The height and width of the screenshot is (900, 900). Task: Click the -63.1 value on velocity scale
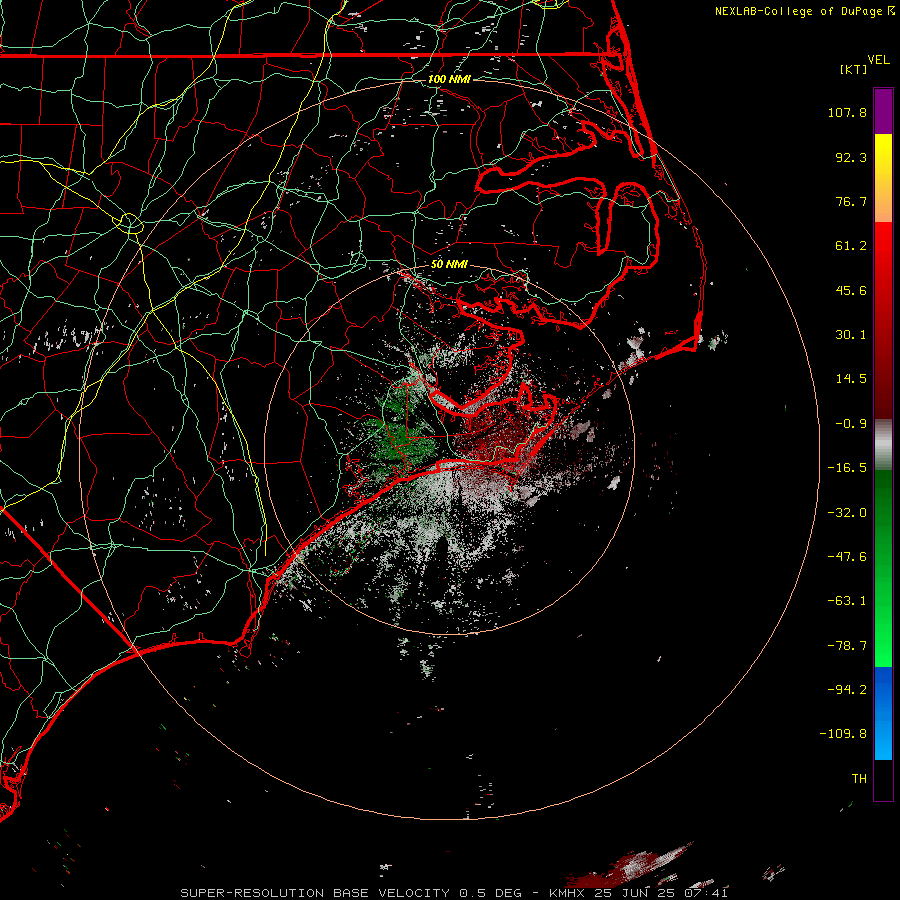click(847, 601)
